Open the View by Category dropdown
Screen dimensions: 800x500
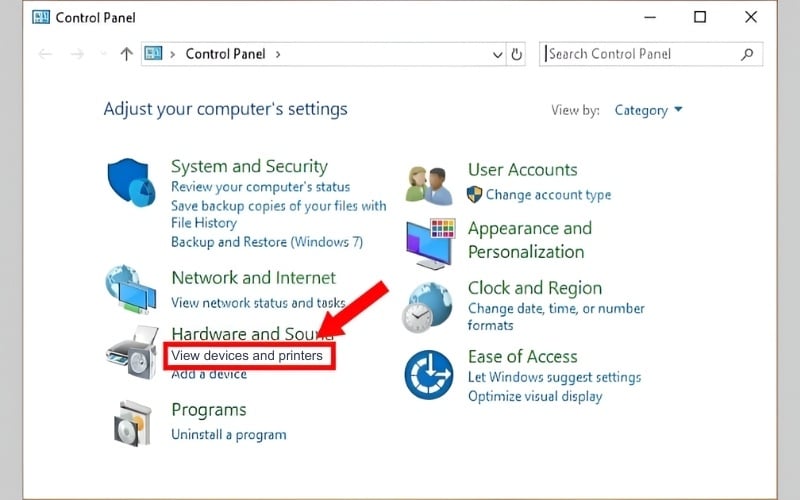point(648,110)
